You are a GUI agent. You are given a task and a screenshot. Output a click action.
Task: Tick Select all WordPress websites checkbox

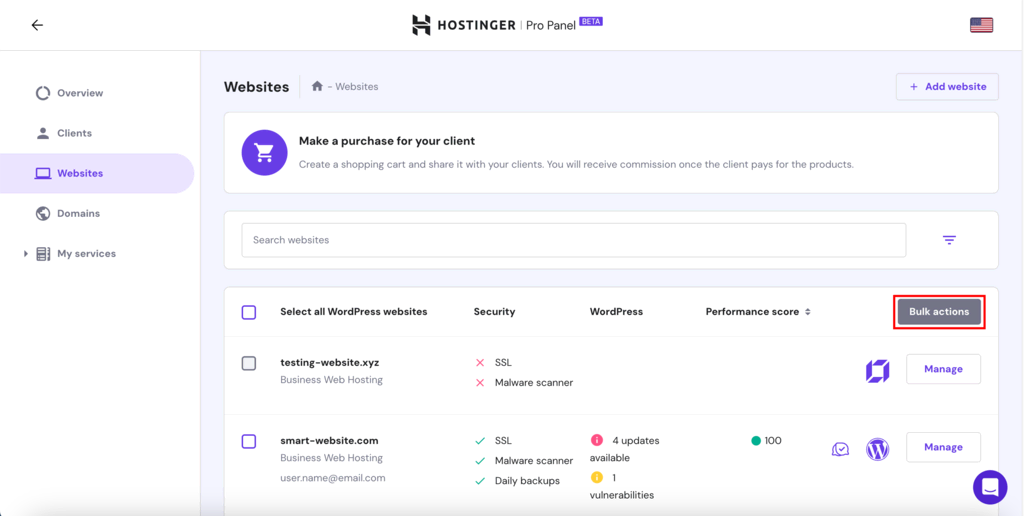(x=249, y=312)
